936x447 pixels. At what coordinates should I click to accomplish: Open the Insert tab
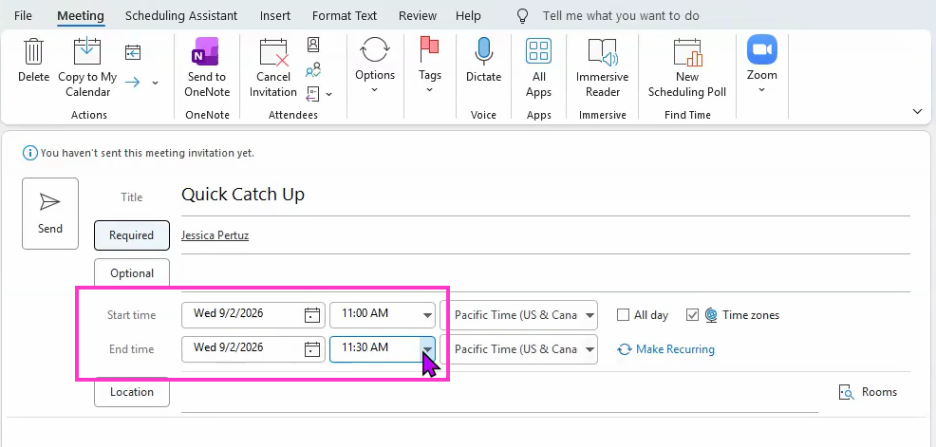(275, 16)
